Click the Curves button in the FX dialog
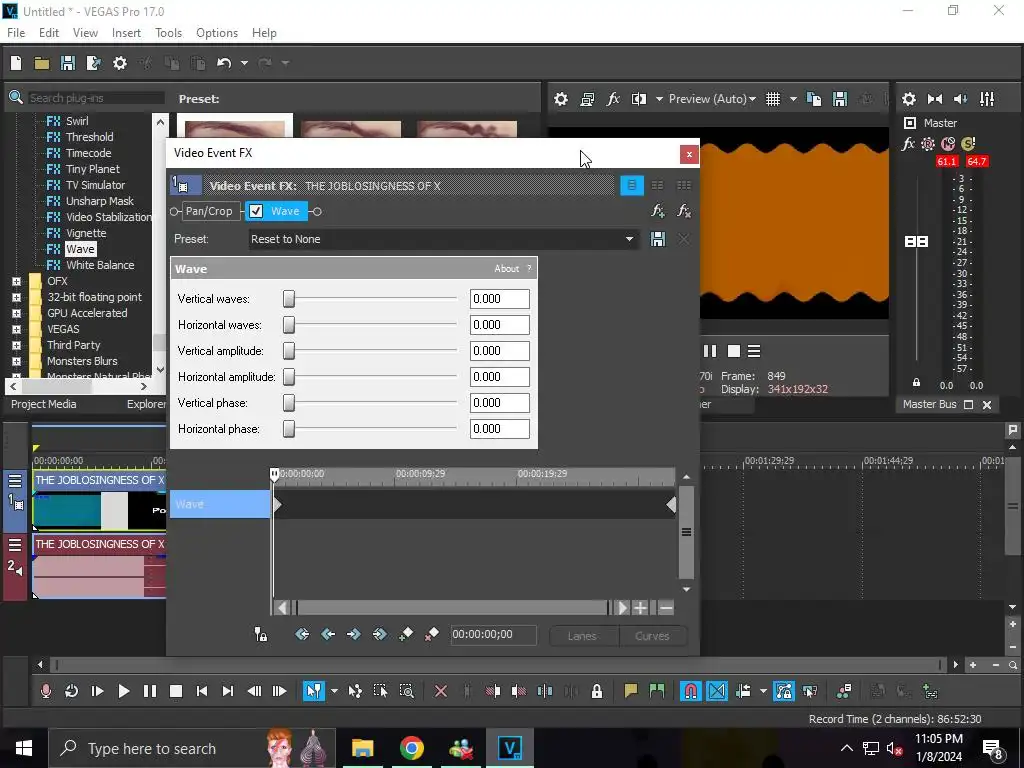Viewport: 1024px width, 768px height. (652, 635)
